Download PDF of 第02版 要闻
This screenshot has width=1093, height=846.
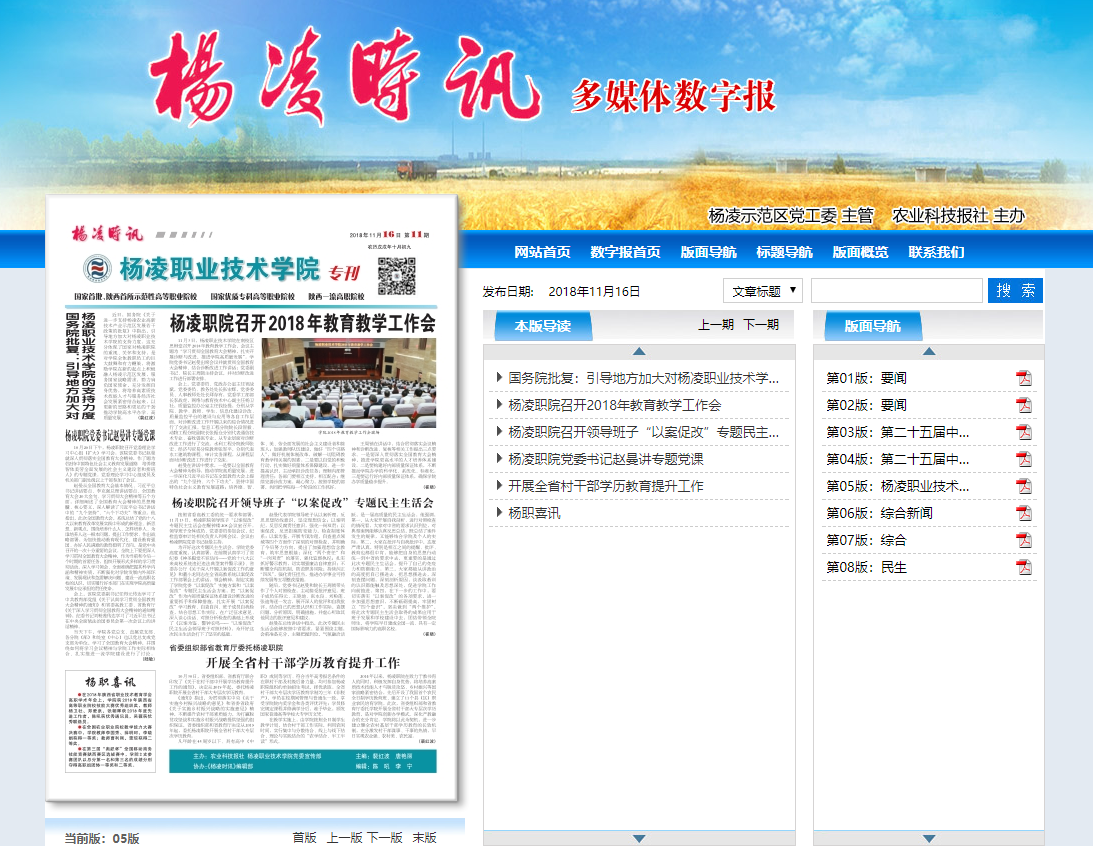pos(1023,405)
